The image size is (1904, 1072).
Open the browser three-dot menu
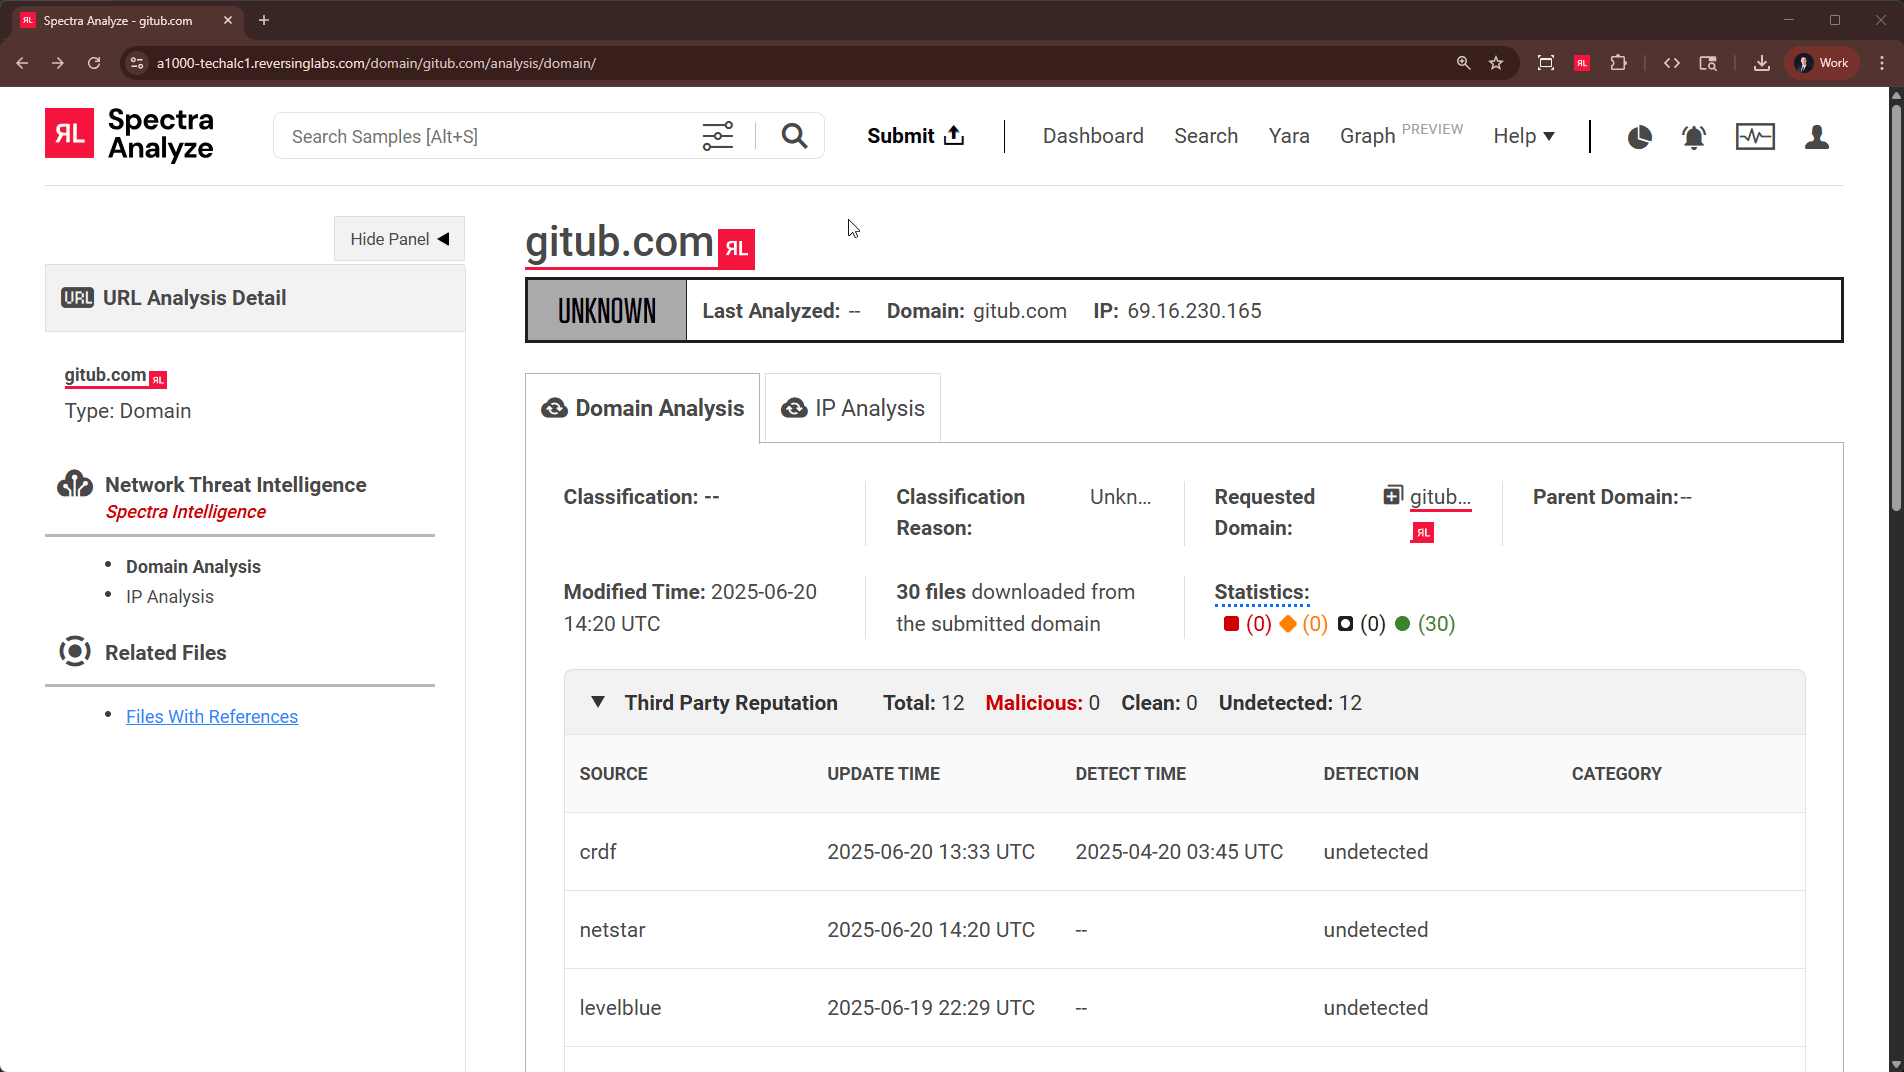pyautogui.click(x=1882, y=63)
